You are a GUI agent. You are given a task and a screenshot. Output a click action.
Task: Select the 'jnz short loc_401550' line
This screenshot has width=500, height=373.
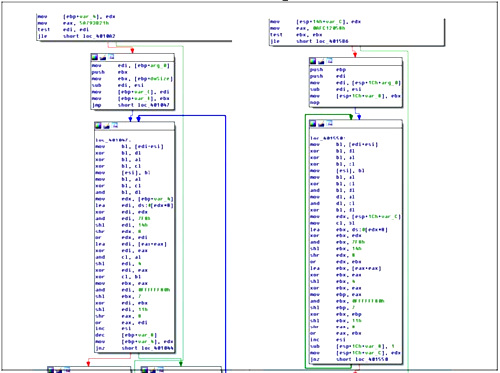[349, 359]
